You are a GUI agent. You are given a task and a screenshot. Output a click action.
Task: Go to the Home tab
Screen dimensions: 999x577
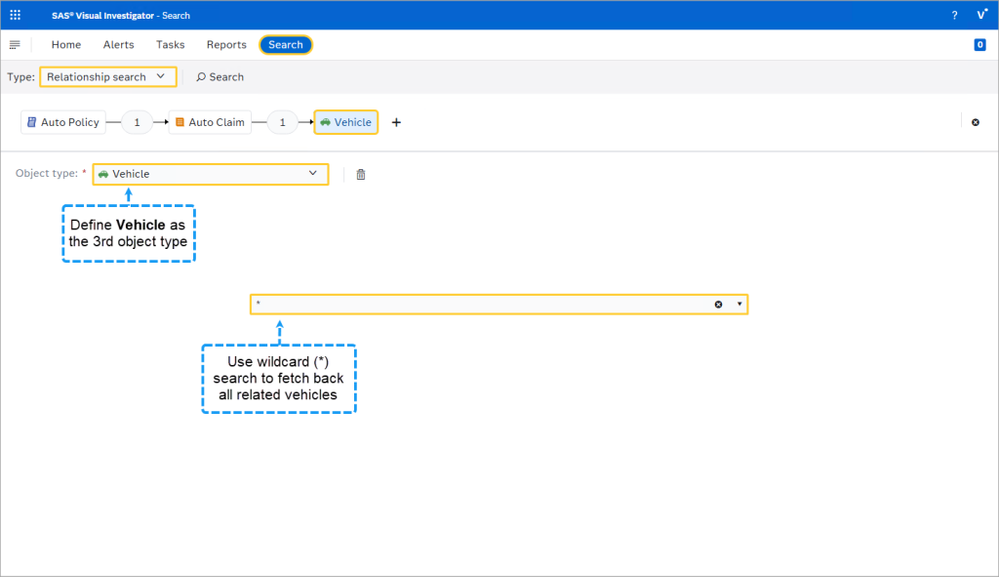pos(66,45)
